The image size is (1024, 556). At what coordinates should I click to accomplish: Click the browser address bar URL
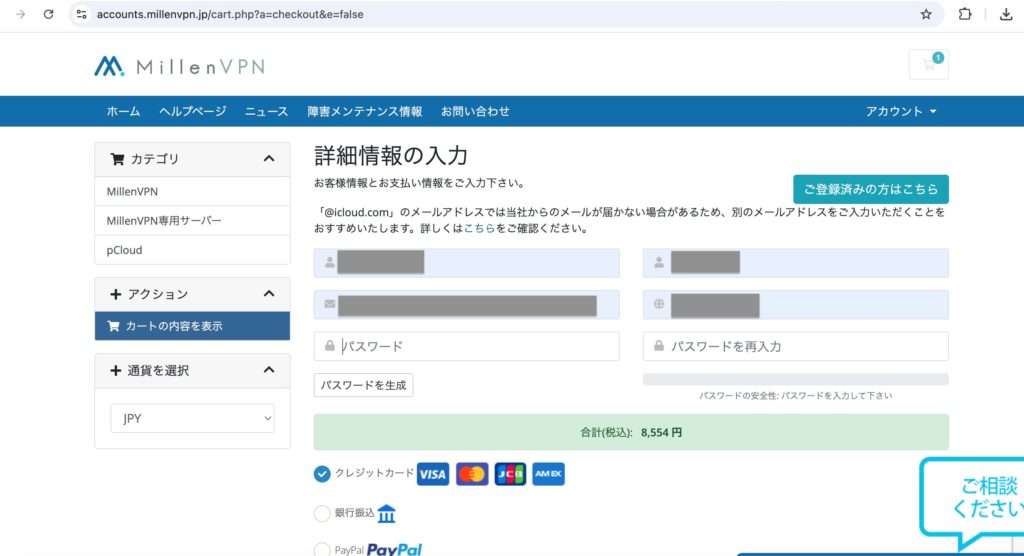tap(230, 14)
